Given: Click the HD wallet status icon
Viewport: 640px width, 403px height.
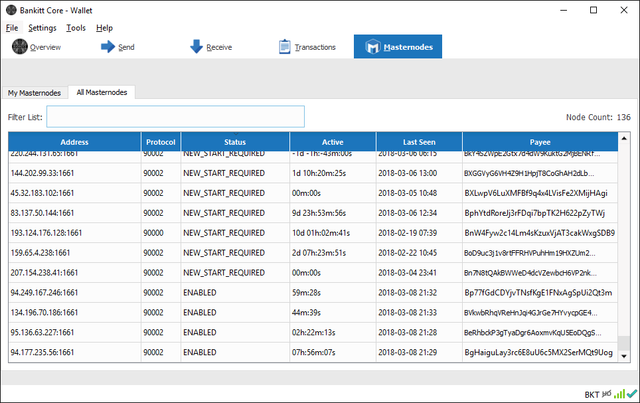Looking at the screenshot, I should pyautogui.click(x=607, y=394).
